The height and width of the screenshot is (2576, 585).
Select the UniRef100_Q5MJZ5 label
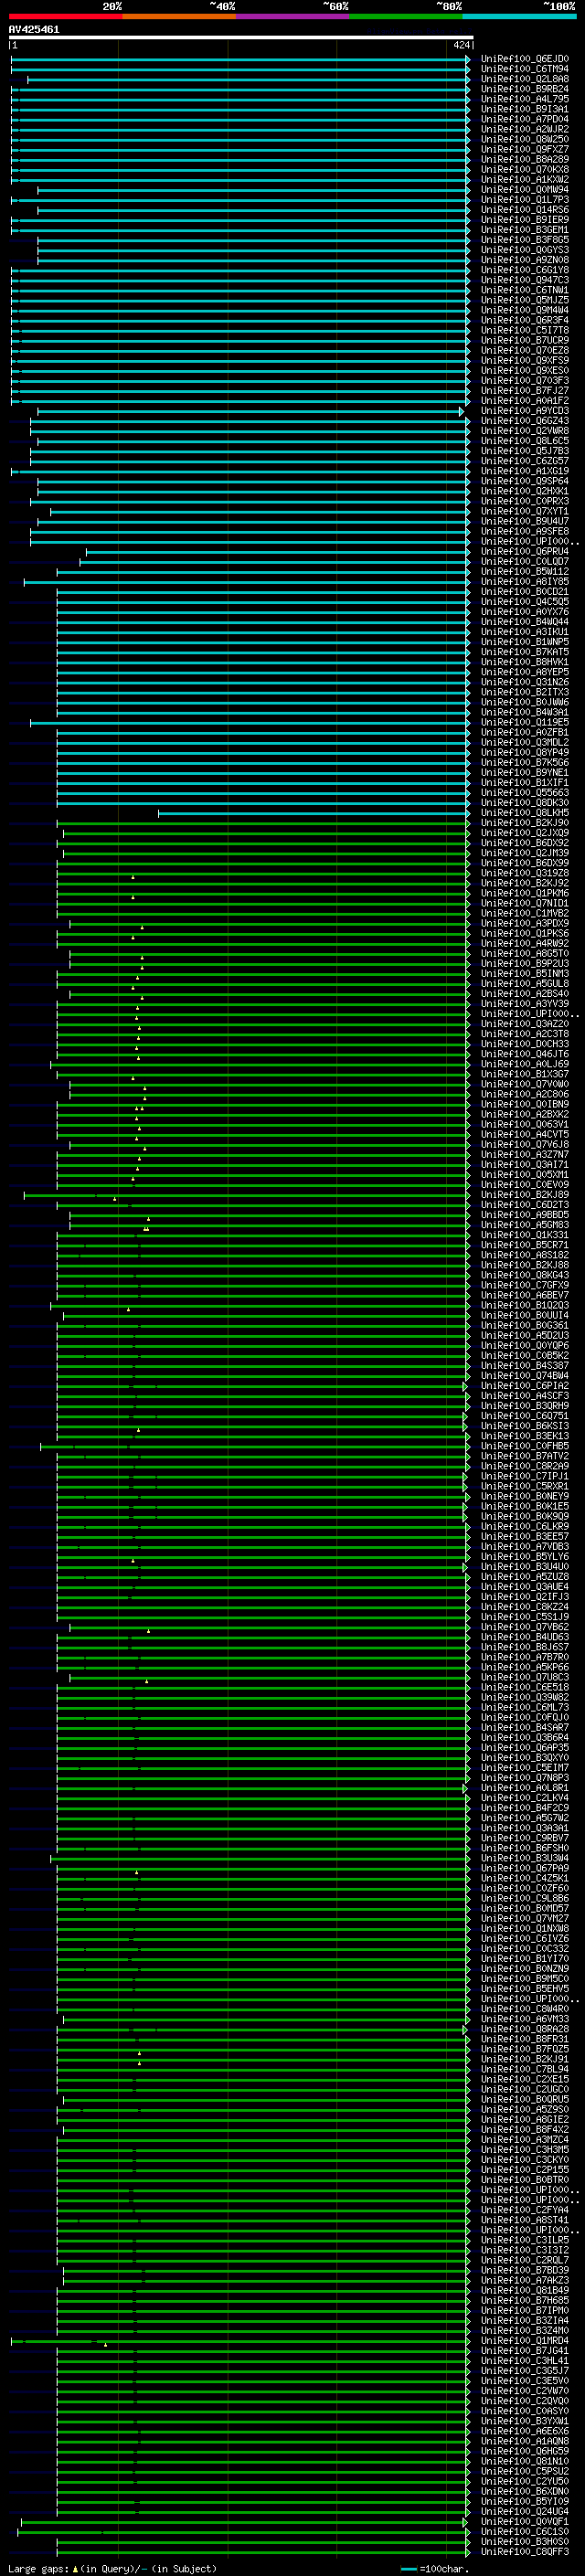point(525,300)
